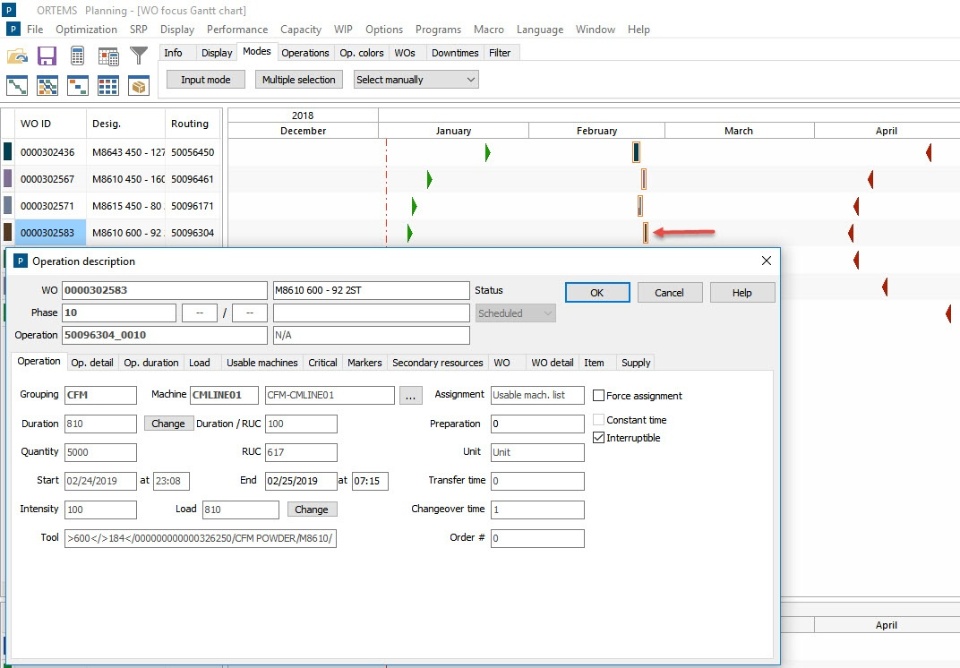The width and height of the screenshot is (960, 668).
Task: Click the Preparation input field
Action: [x=538, y=424]
